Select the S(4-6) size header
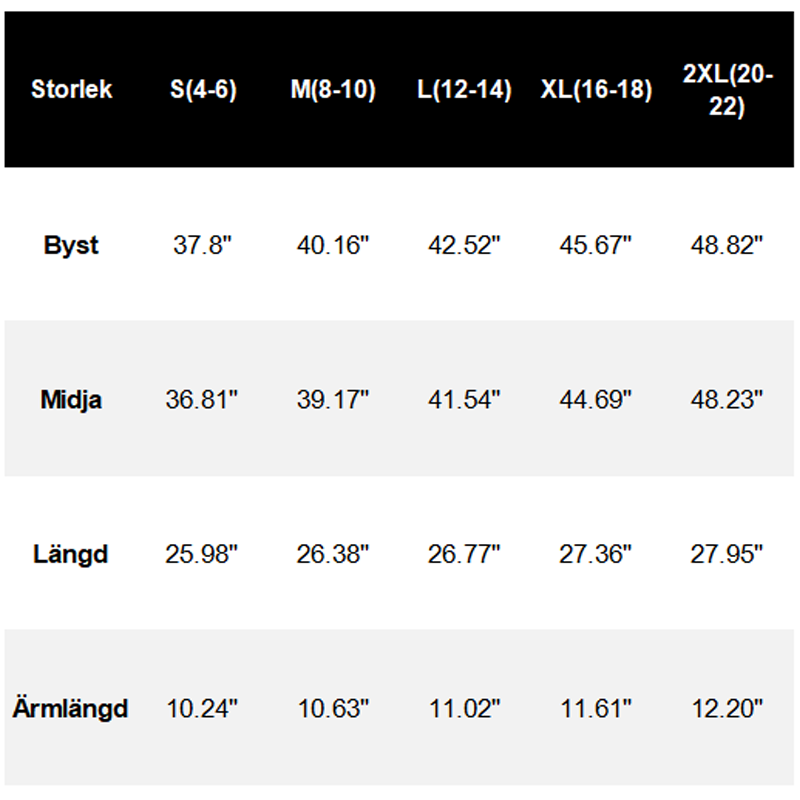800x800 pixels. point(203,89)
